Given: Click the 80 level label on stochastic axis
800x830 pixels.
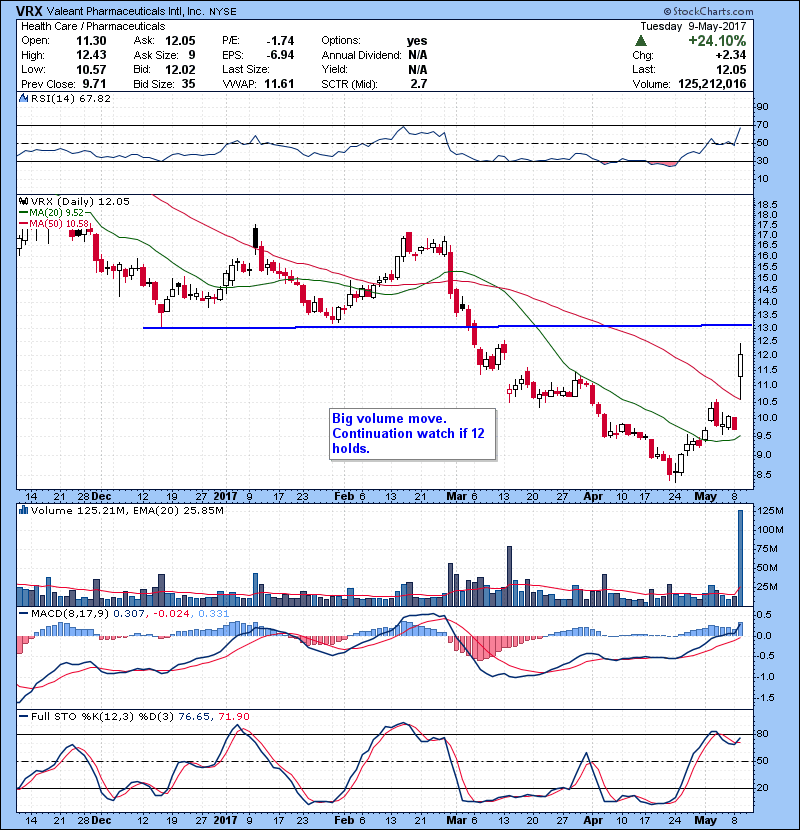Looking at the screenshot, I should tap(762, 734).
